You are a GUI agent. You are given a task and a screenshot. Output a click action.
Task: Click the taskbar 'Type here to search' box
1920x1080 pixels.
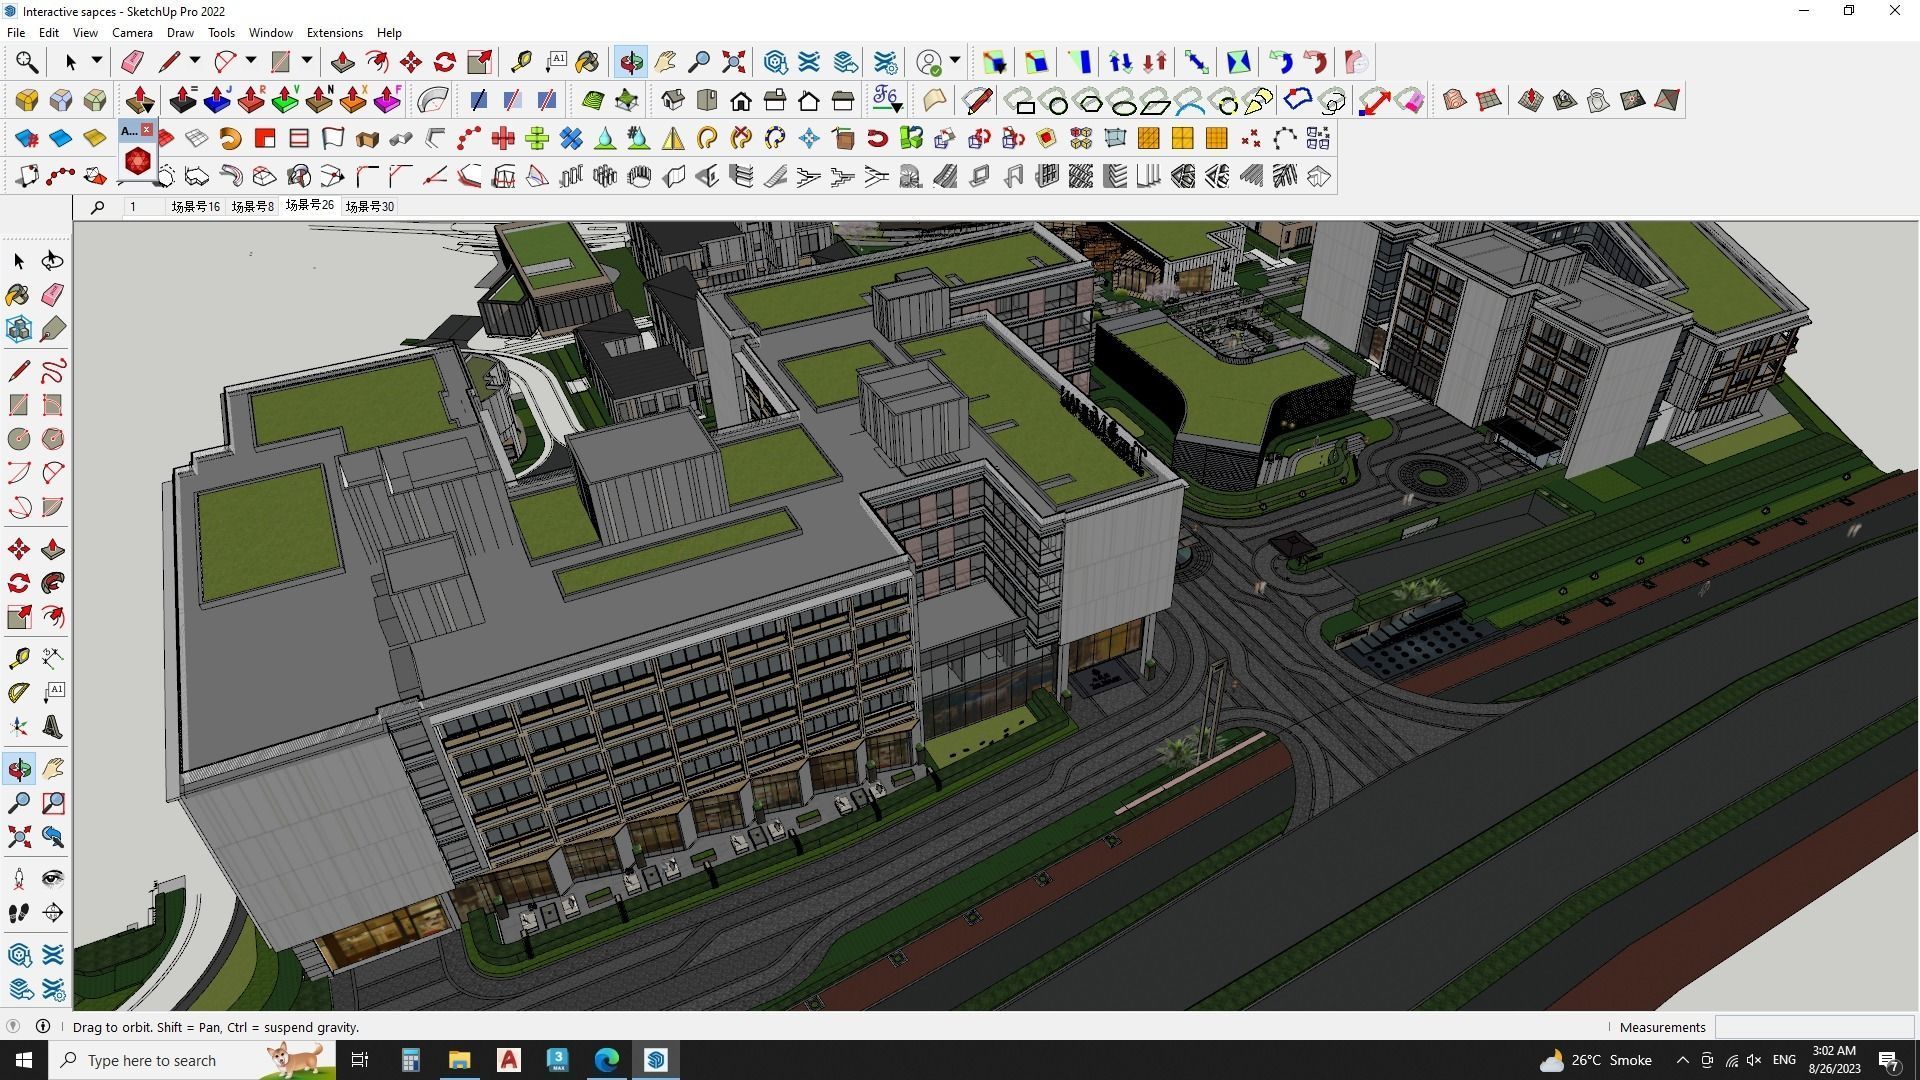pyautogui.click(x=192, y=1060)
